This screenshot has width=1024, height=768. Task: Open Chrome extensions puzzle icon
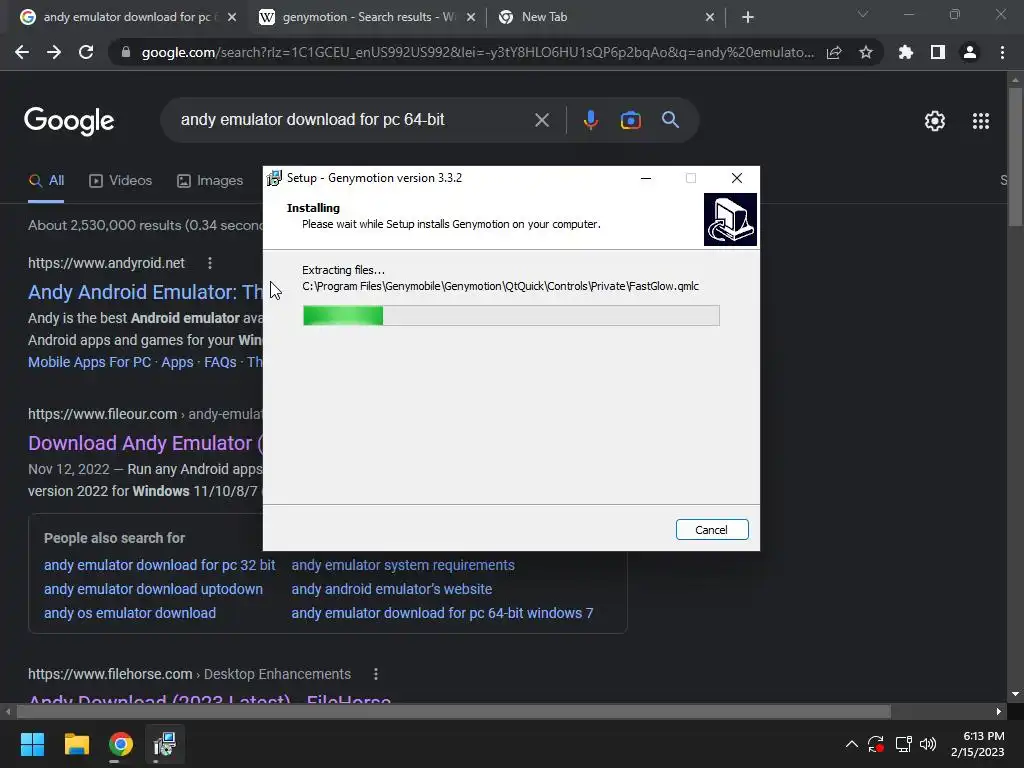906,52
